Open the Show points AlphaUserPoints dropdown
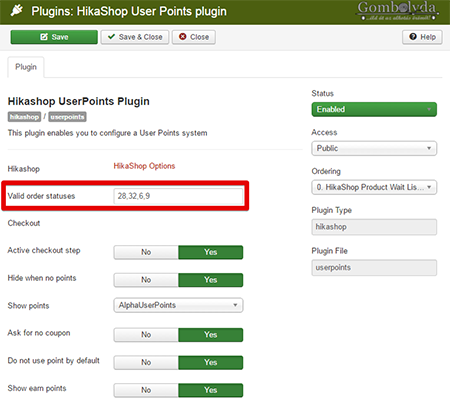Image resolution: width=450 pixels, height=411 pixels. click(178, 305)
